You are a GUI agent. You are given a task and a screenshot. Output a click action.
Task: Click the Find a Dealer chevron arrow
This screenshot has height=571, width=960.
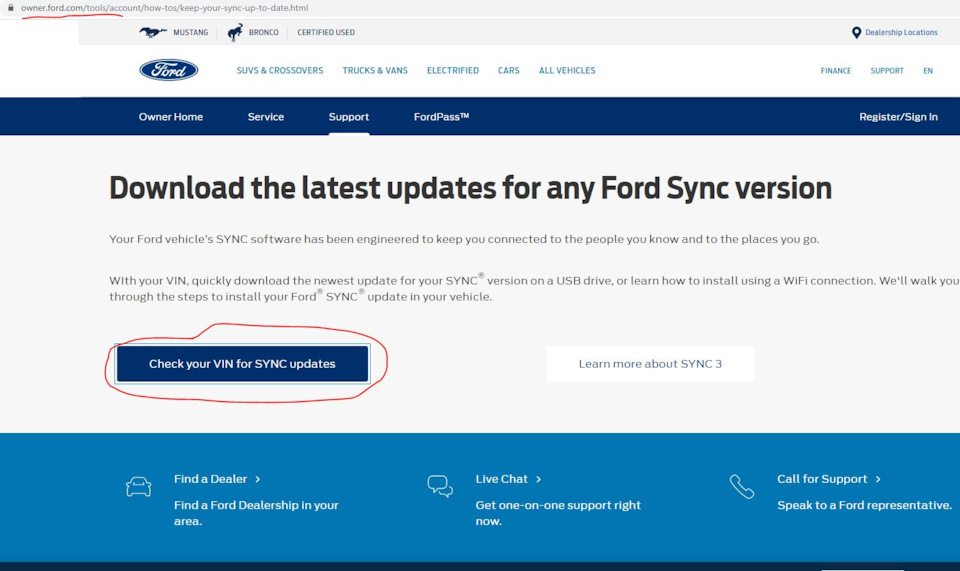point(258,479)
